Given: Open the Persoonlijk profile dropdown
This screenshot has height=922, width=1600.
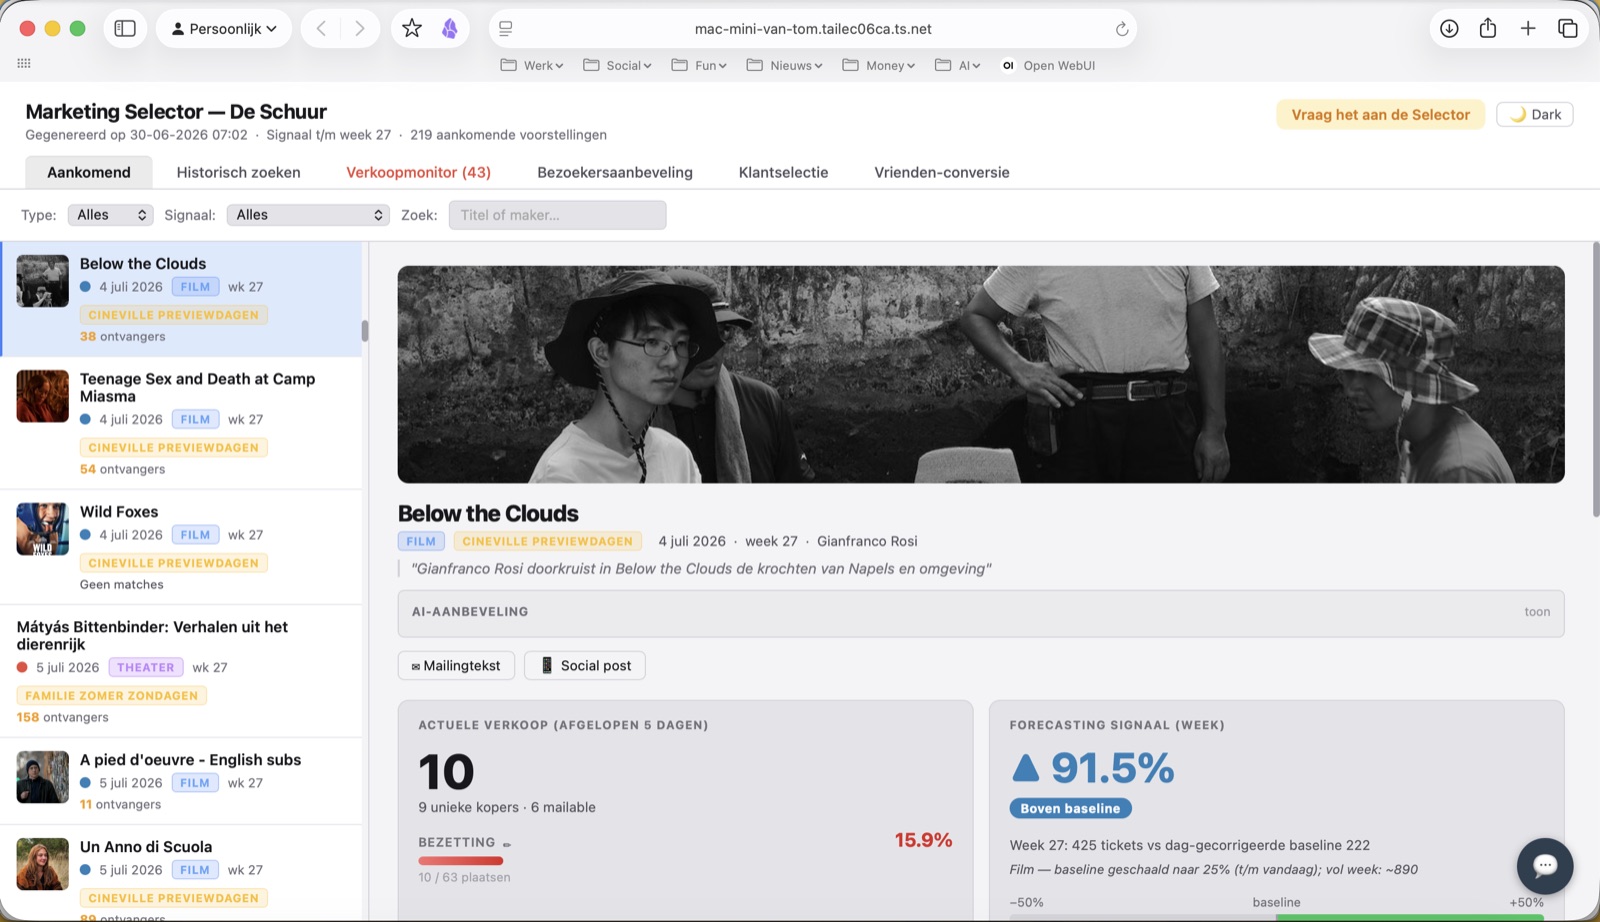Looking at the screenshot, I should [224, 28].
